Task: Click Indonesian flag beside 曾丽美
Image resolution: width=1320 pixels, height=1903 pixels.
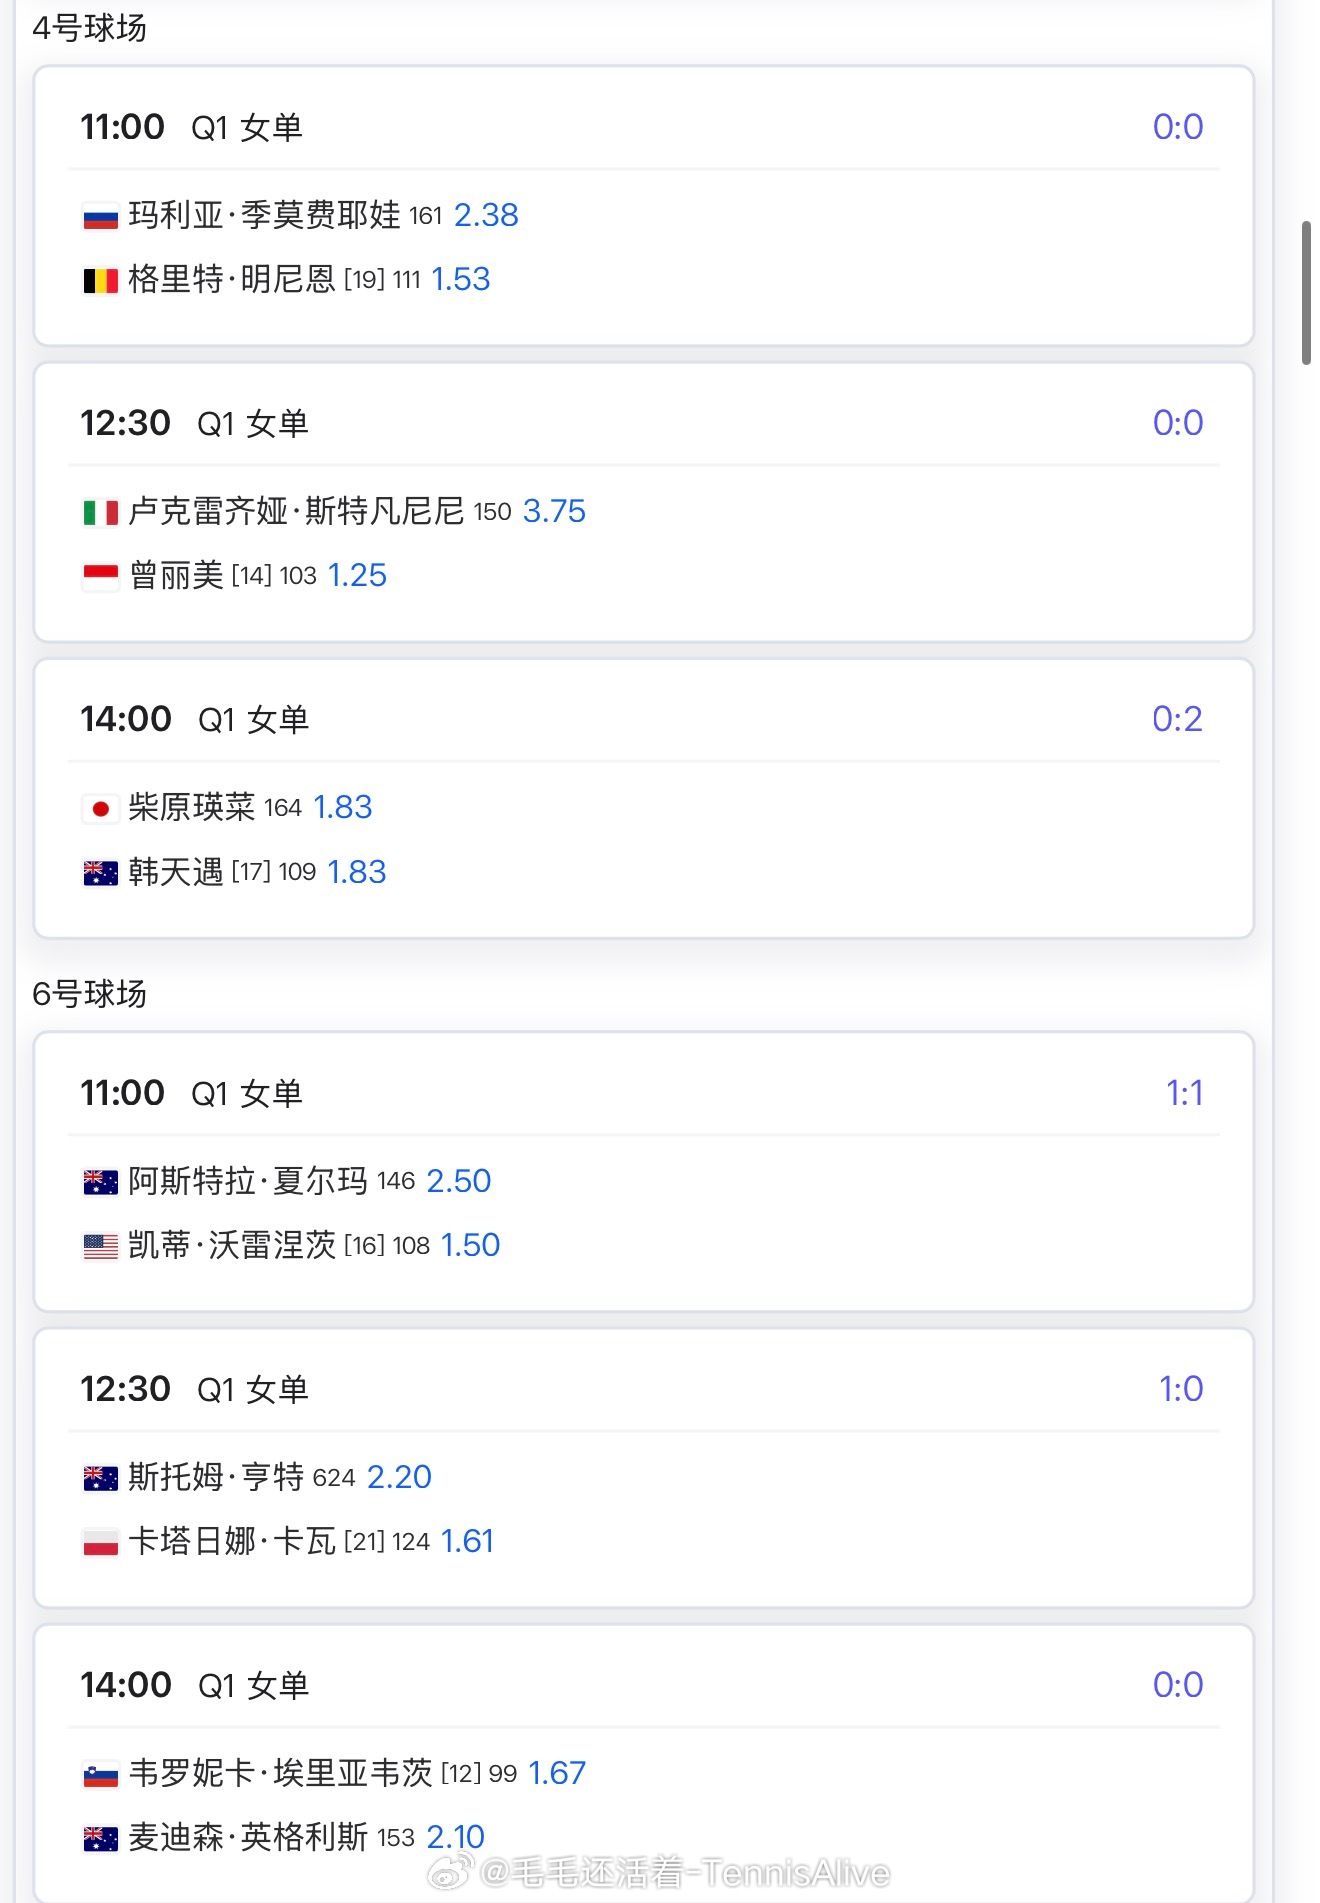Action: (x=100, y=576)
